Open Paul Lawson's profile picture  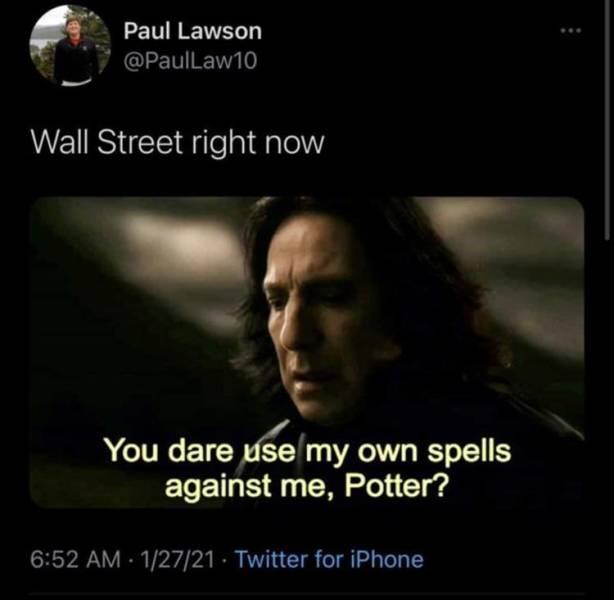pos(70,46)
